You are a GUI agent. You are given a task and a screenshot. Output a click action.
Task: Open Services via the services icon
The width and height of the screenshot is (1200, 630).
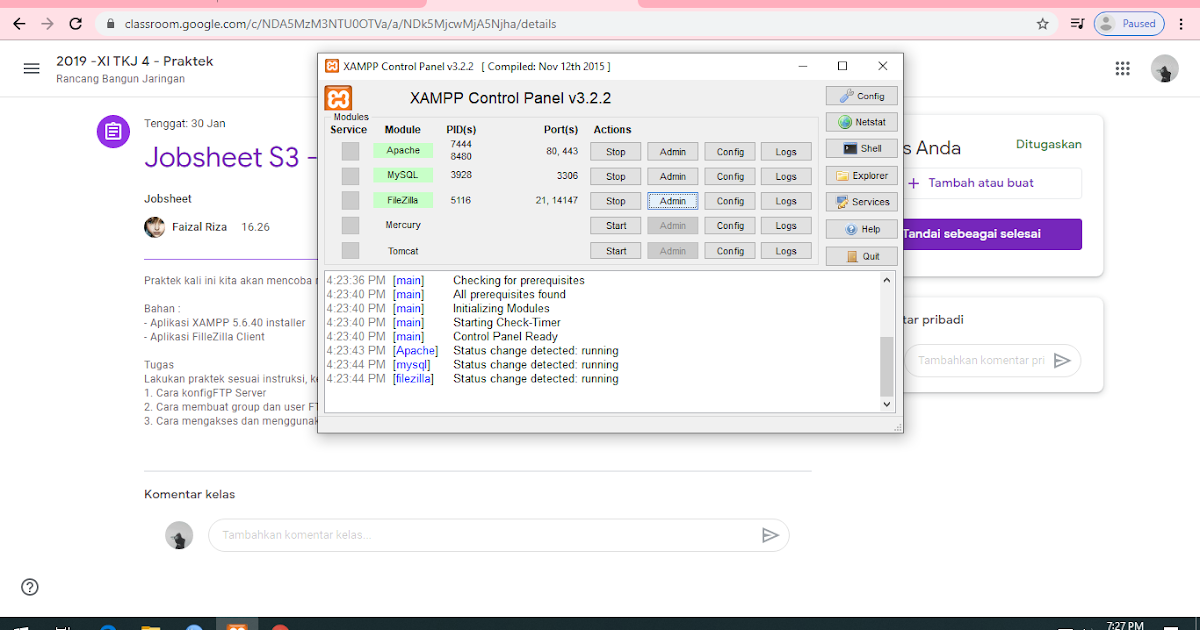click(x=861, y=201)
